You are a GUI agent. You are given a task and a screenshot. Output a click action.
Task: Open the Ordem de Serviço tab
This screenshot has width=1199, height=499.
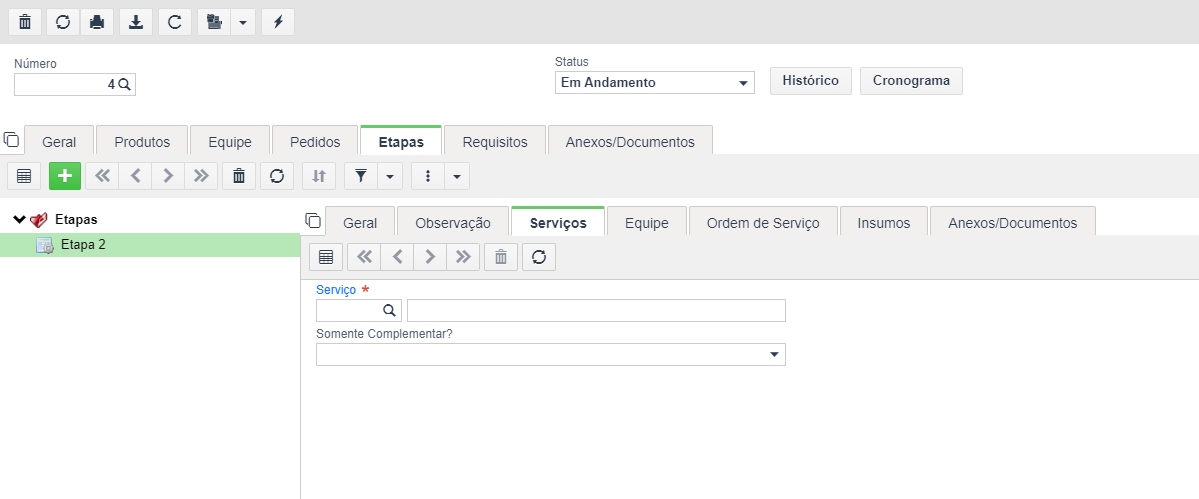(x=763, y=223)
